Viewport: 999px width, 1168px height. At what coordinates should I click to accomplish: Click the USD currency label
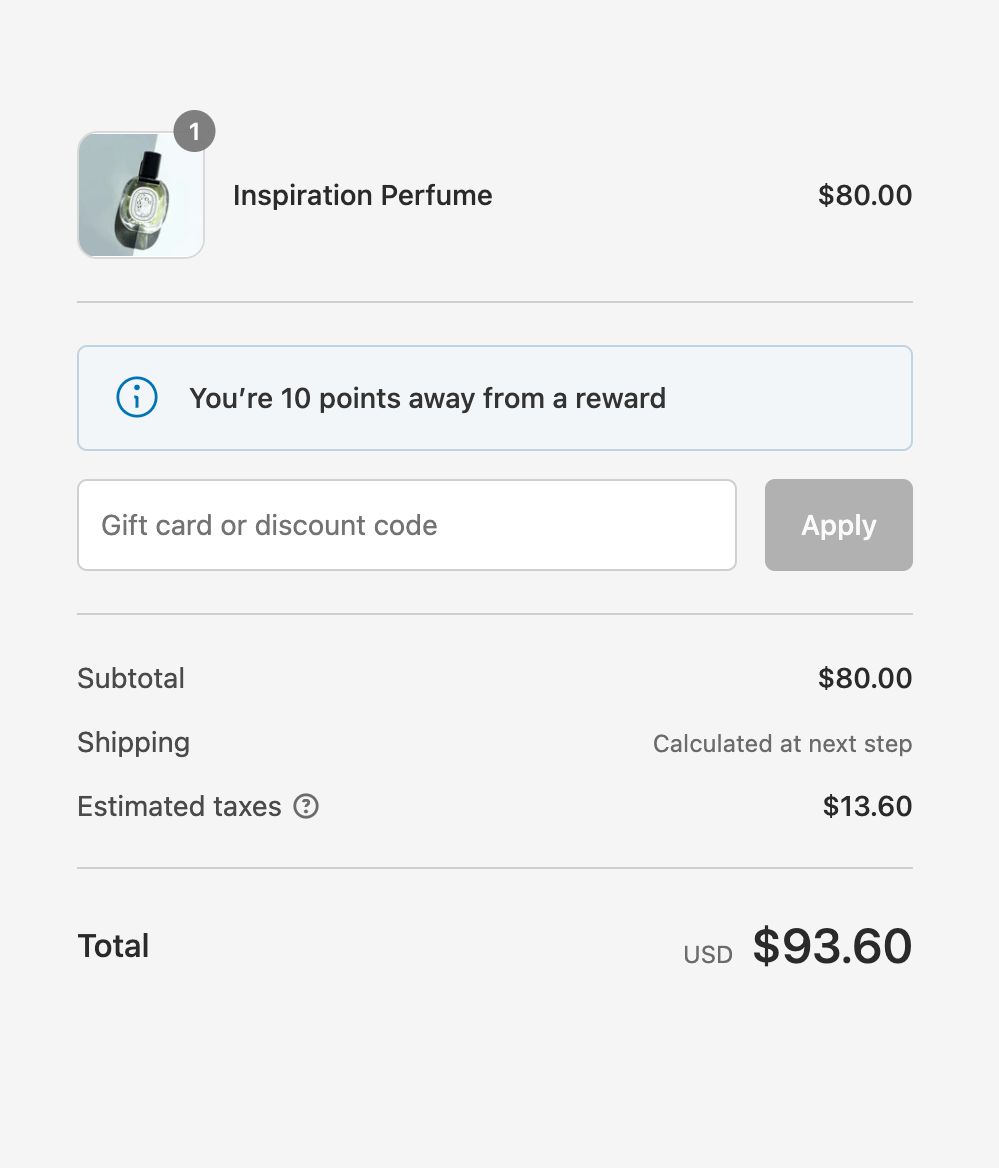tap(707, 954)
